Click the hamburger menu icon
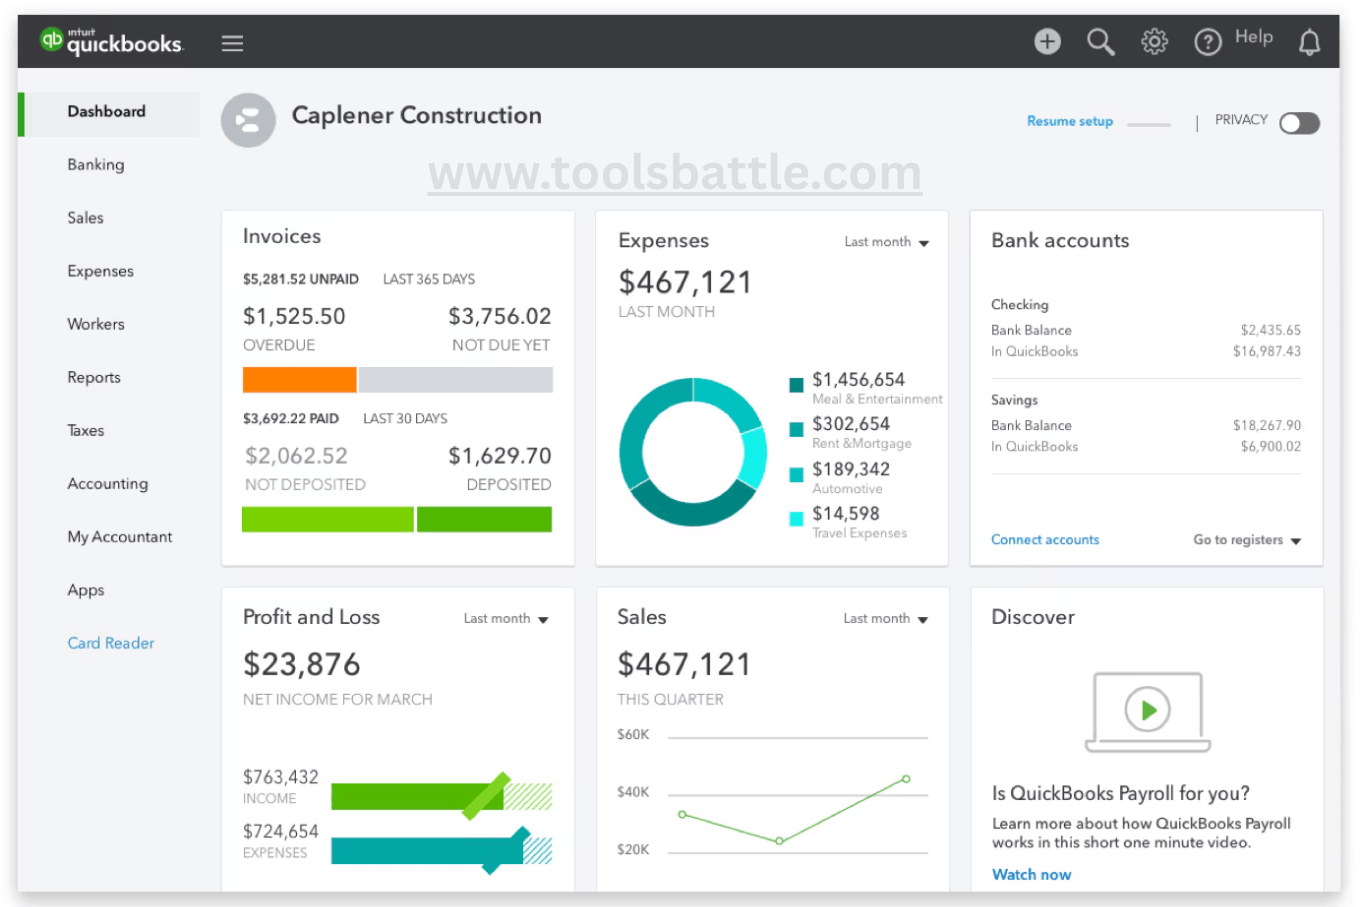Image resolution: width=1360 pixels, height=907 pixels. point(232,42)
